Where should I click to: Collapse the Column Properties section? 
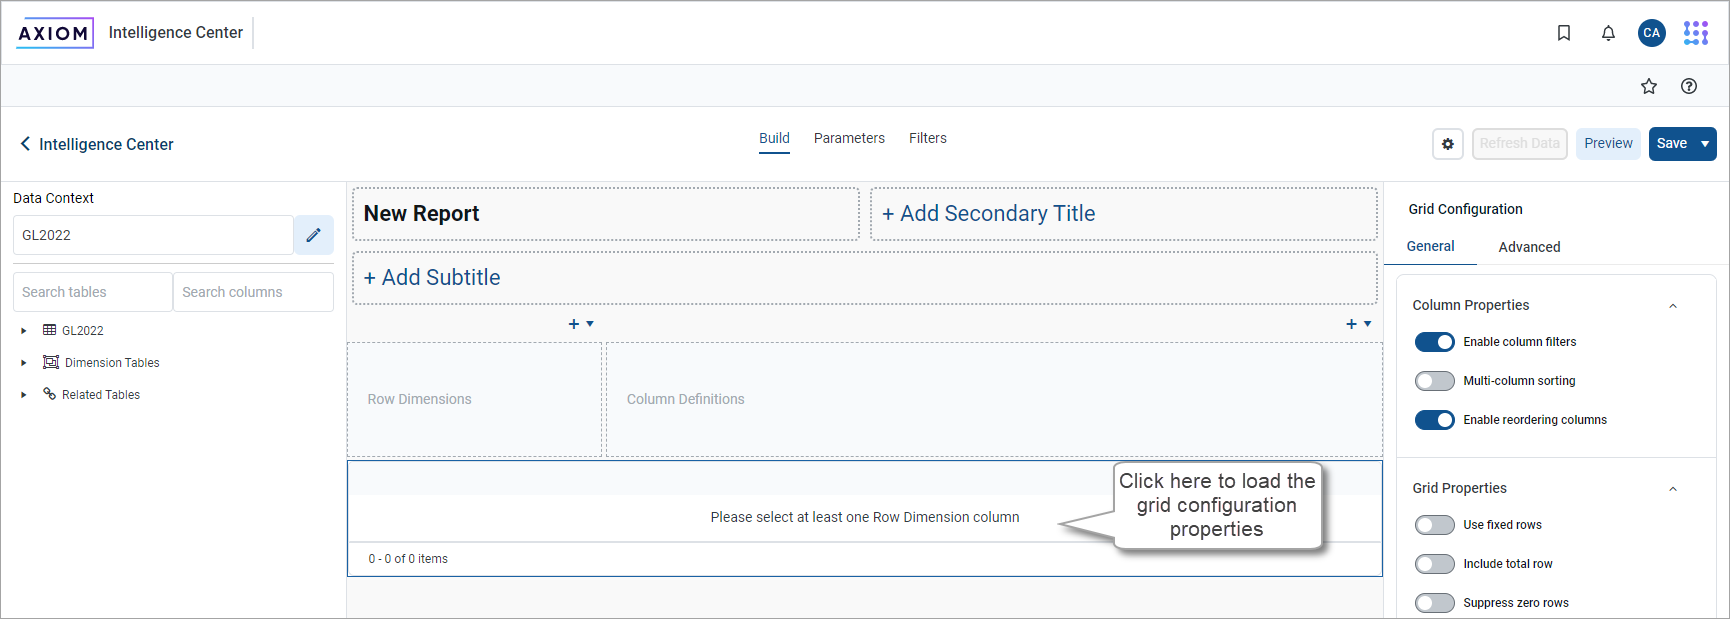[x=1673, y=306]
